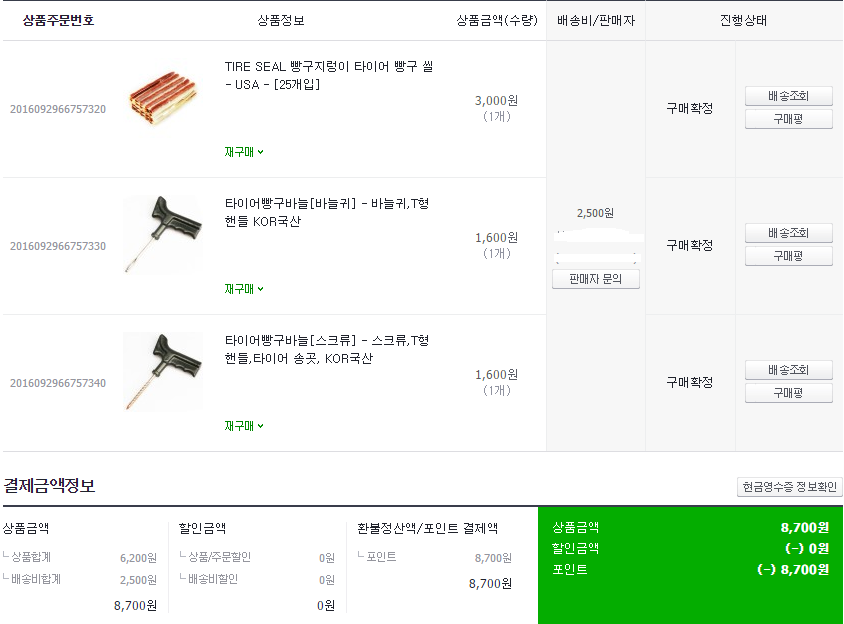The height and width of the screenshot is (624, 844).
Task: Track delivery for the 바늘귀 tire tool
Action: click(x=788, y=233)
